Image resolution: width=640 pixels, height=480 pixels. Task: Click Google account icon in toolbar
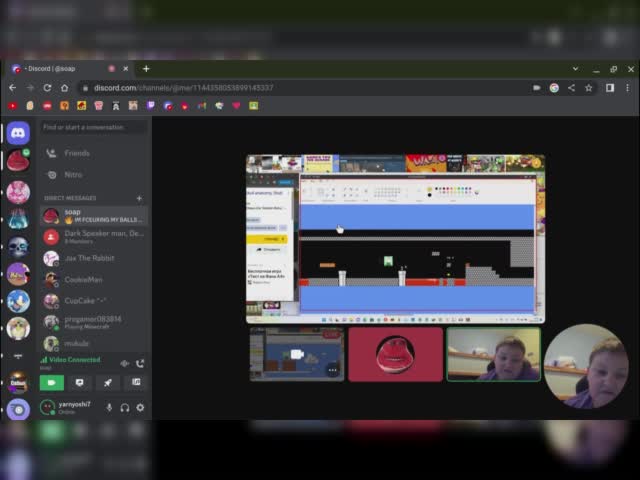554,88
